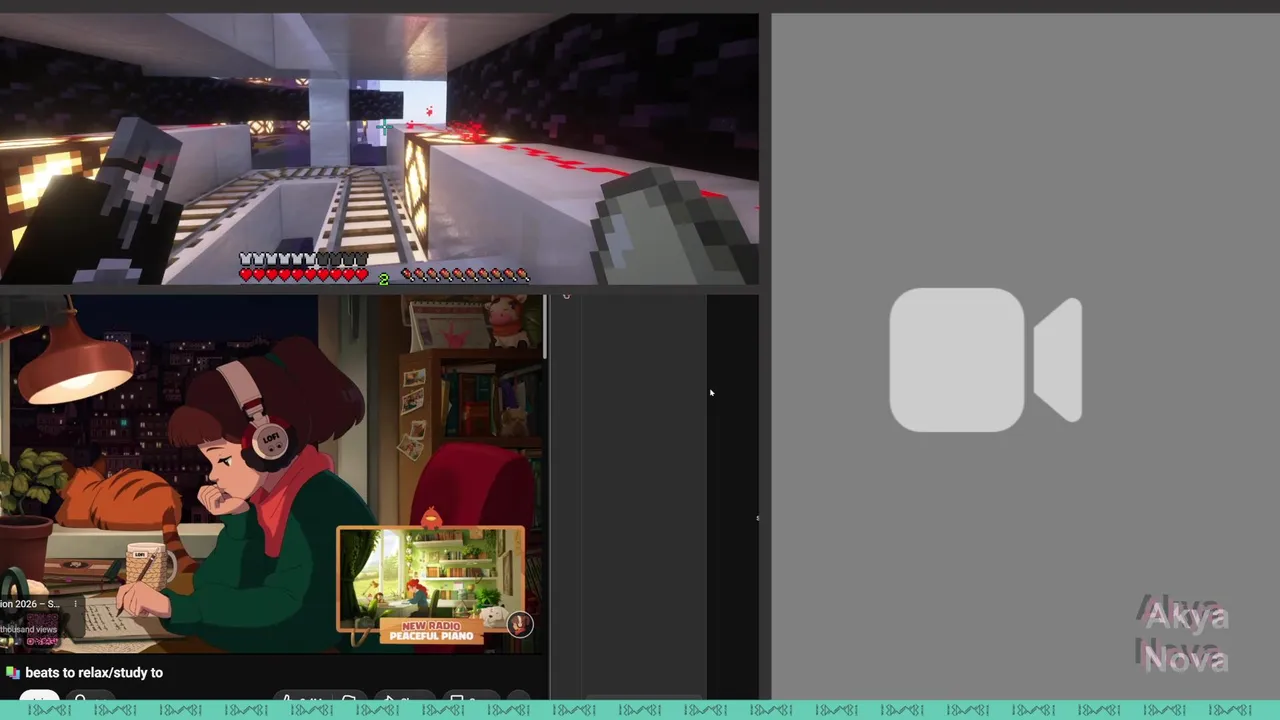Click the books emoji before the video title

[12, 673]
